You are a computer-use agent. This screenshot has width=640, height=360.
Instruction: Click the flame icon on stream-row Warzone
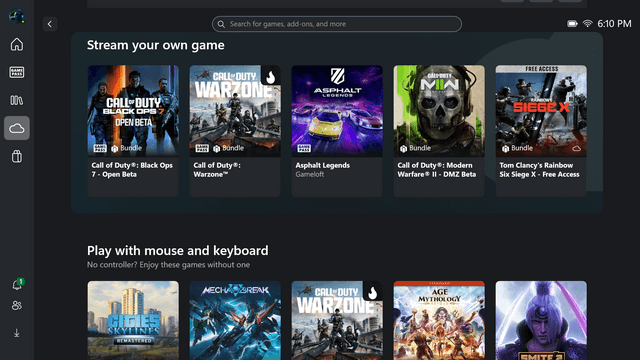(271, 76)
